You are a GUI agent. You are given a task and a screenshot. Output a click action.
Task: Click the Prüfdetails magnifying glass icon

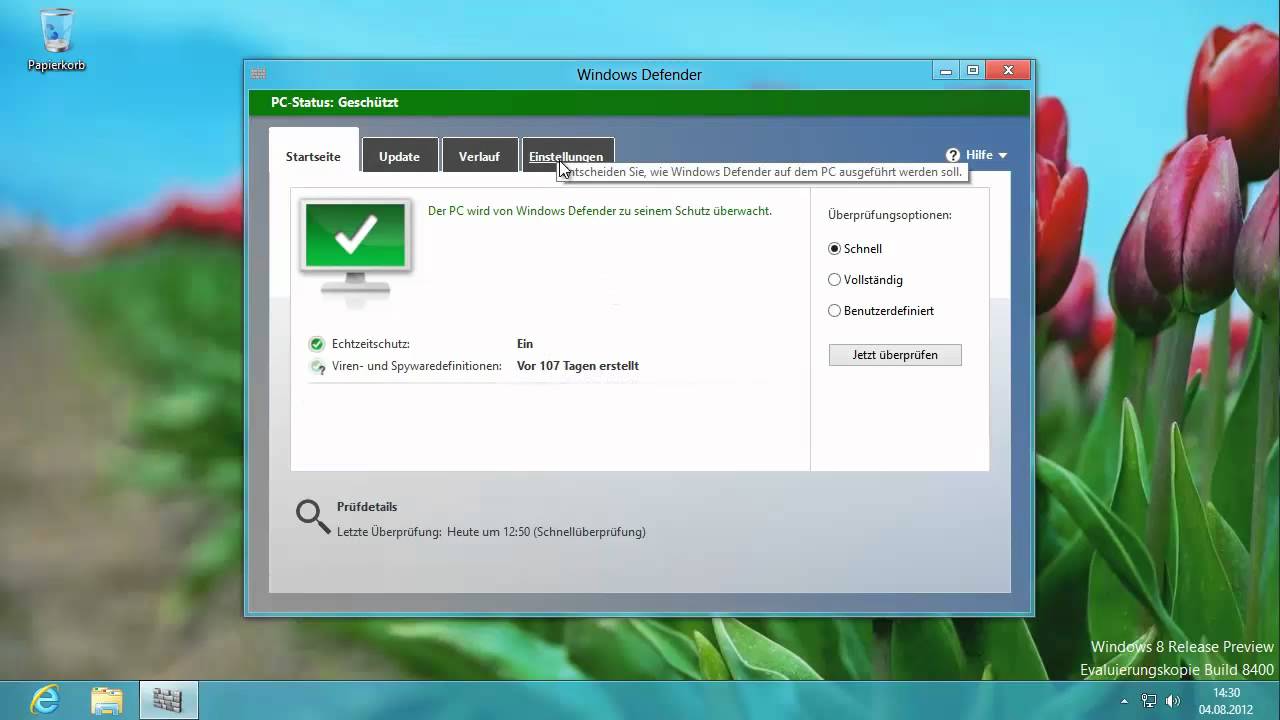313,517
